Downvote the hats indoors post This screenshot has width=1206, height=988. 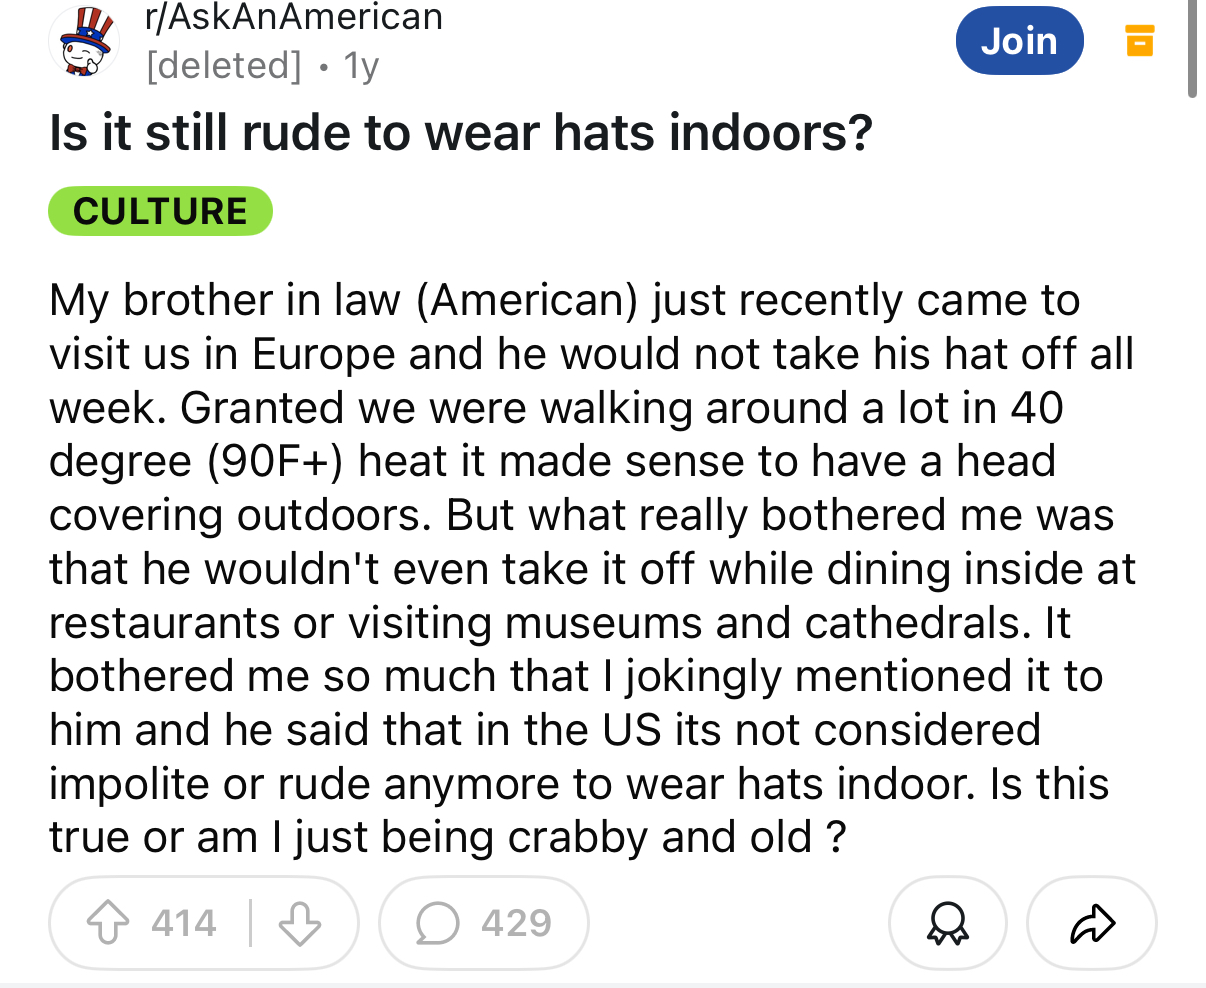[300, 923]
